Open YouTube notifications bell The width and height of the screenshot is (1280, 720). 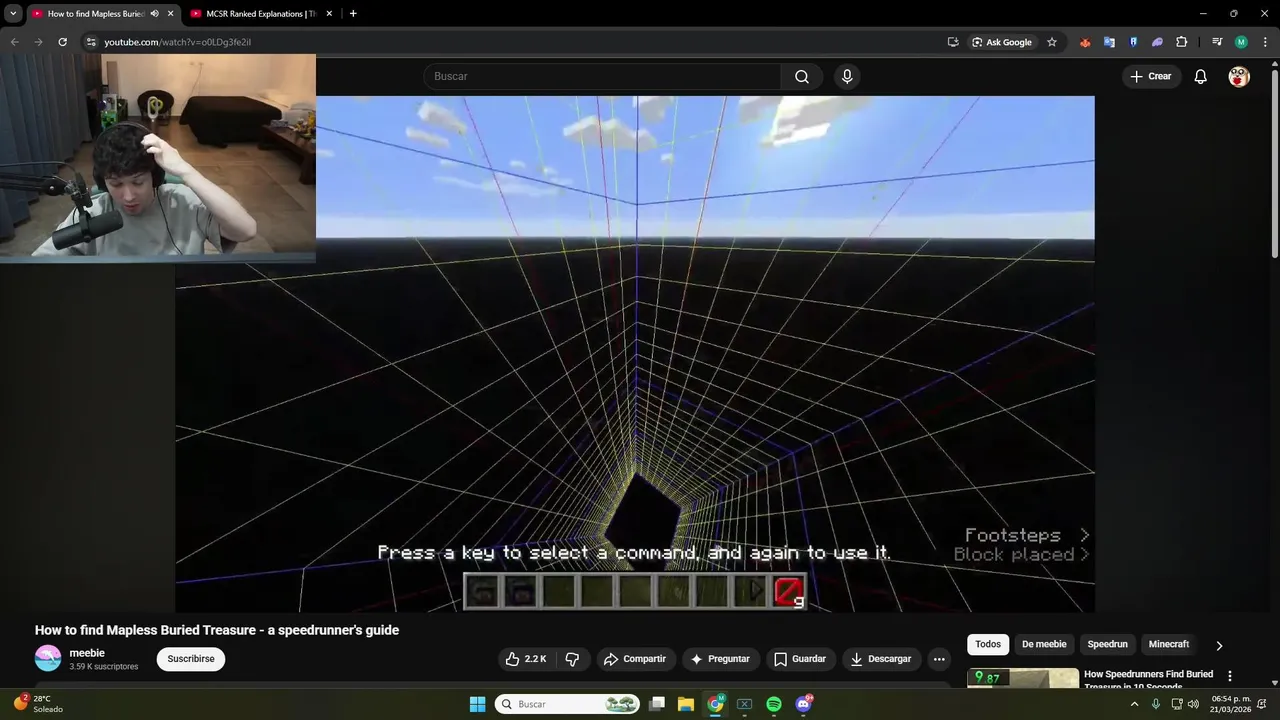1201,76
